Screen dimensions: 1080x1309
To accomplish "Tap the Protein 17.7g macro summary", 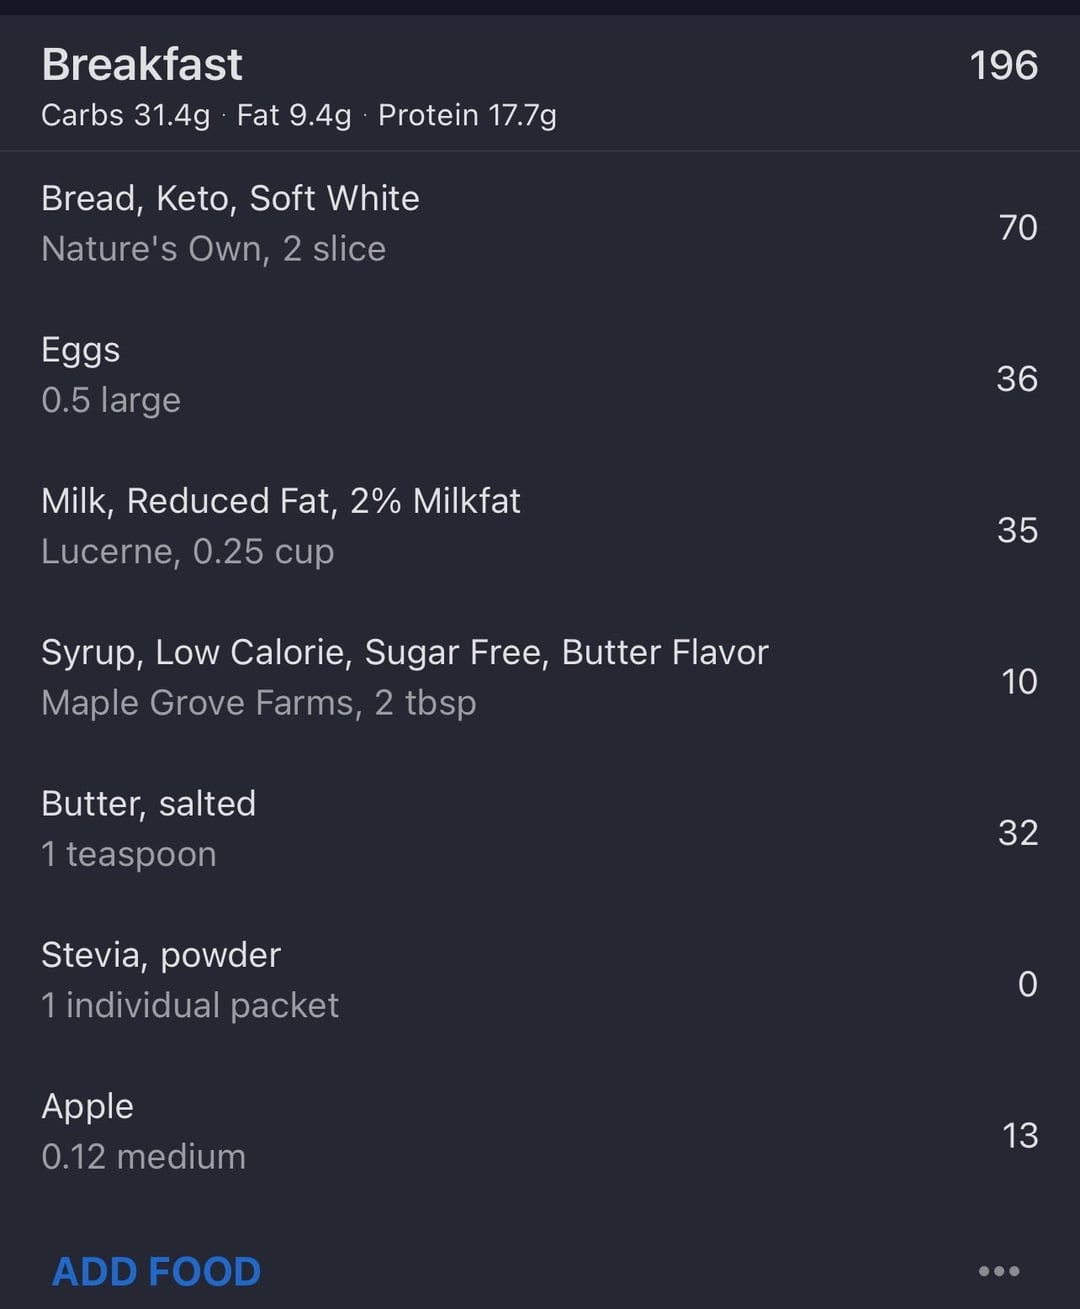I will coord(467,116).
